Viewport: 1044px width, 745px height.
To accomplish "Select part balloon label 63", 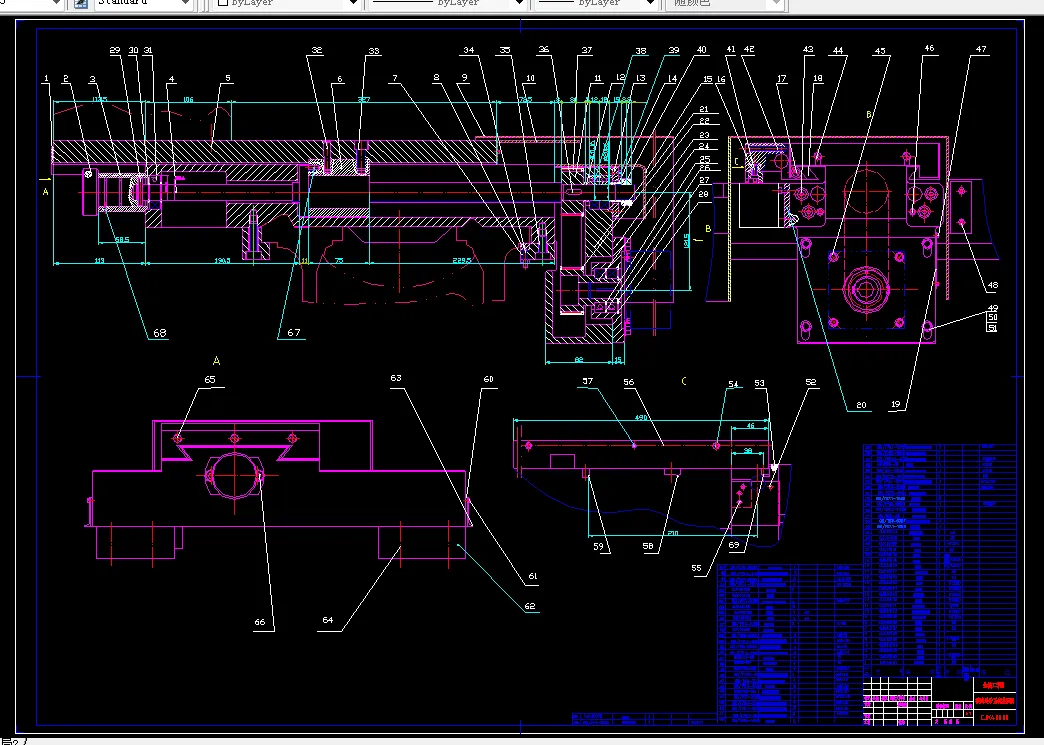I will tap(396, 377).
